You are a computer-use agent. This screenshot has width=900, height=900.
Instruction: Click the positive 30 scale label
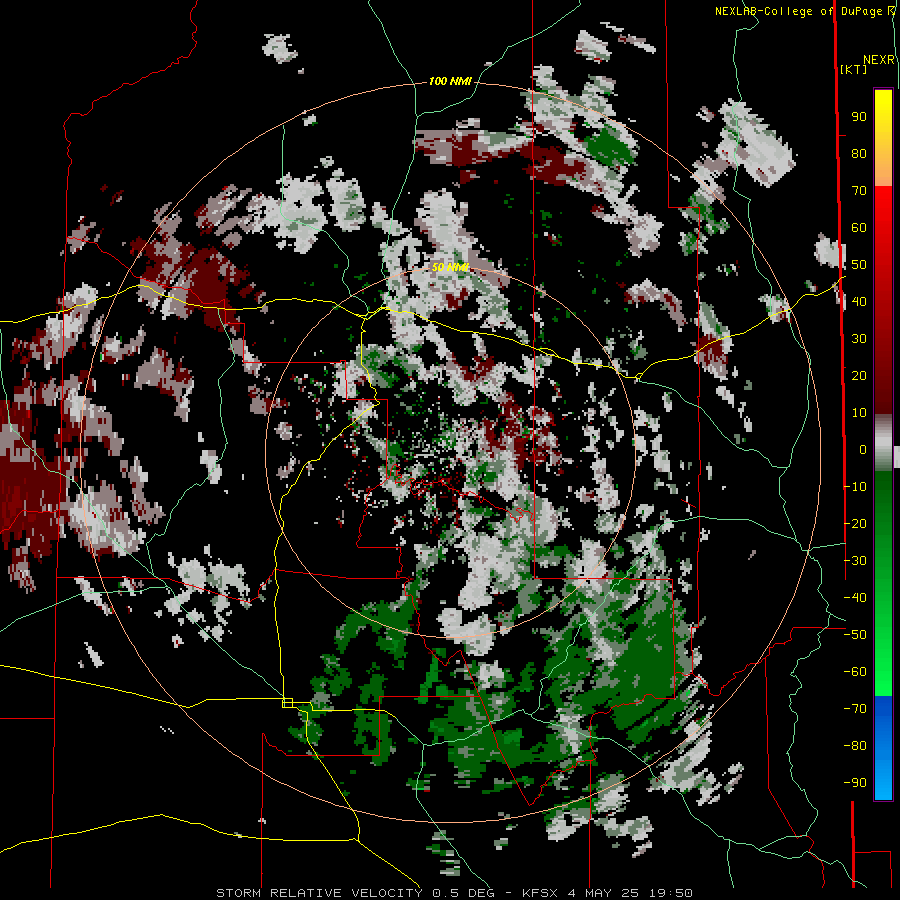[x=859, y=339]
